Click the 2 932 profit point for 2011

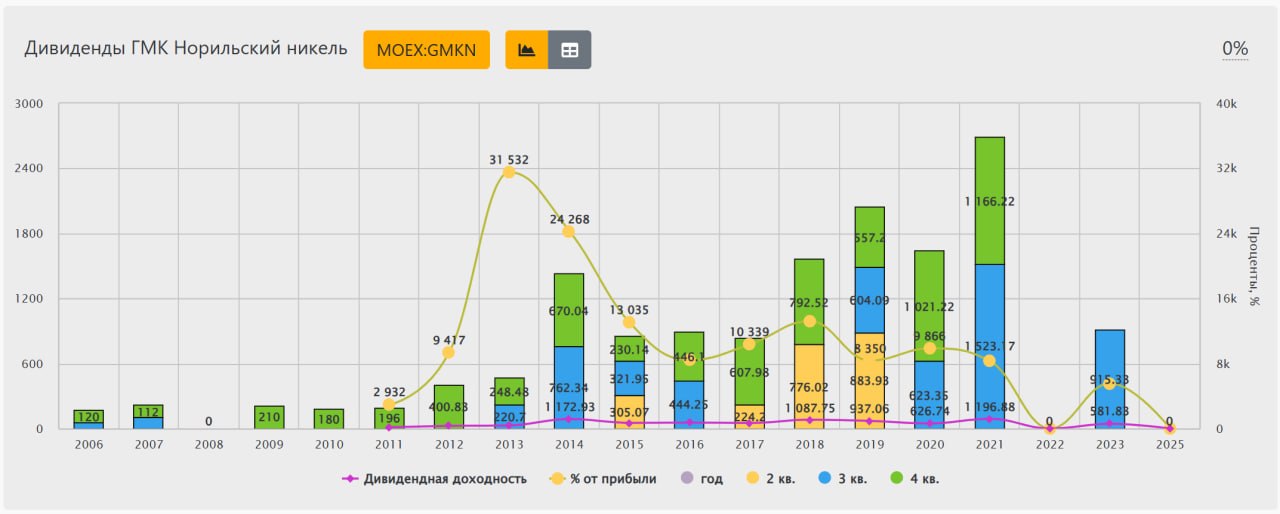(389, 405)
